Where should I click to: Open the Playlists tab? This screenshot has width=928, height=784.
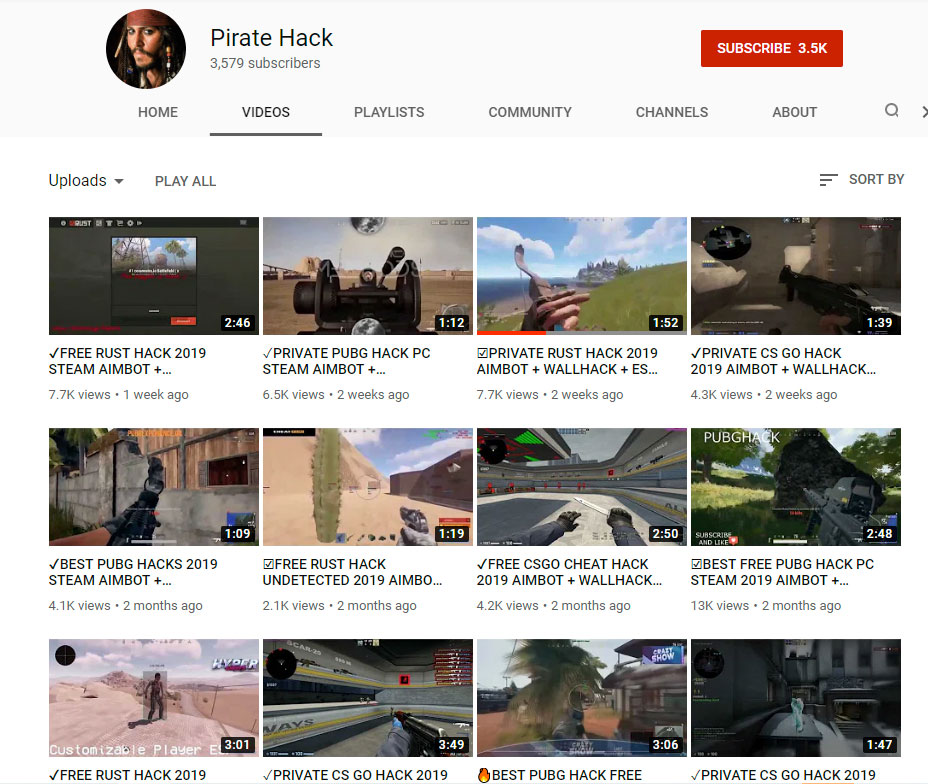(x=389, y=112)
